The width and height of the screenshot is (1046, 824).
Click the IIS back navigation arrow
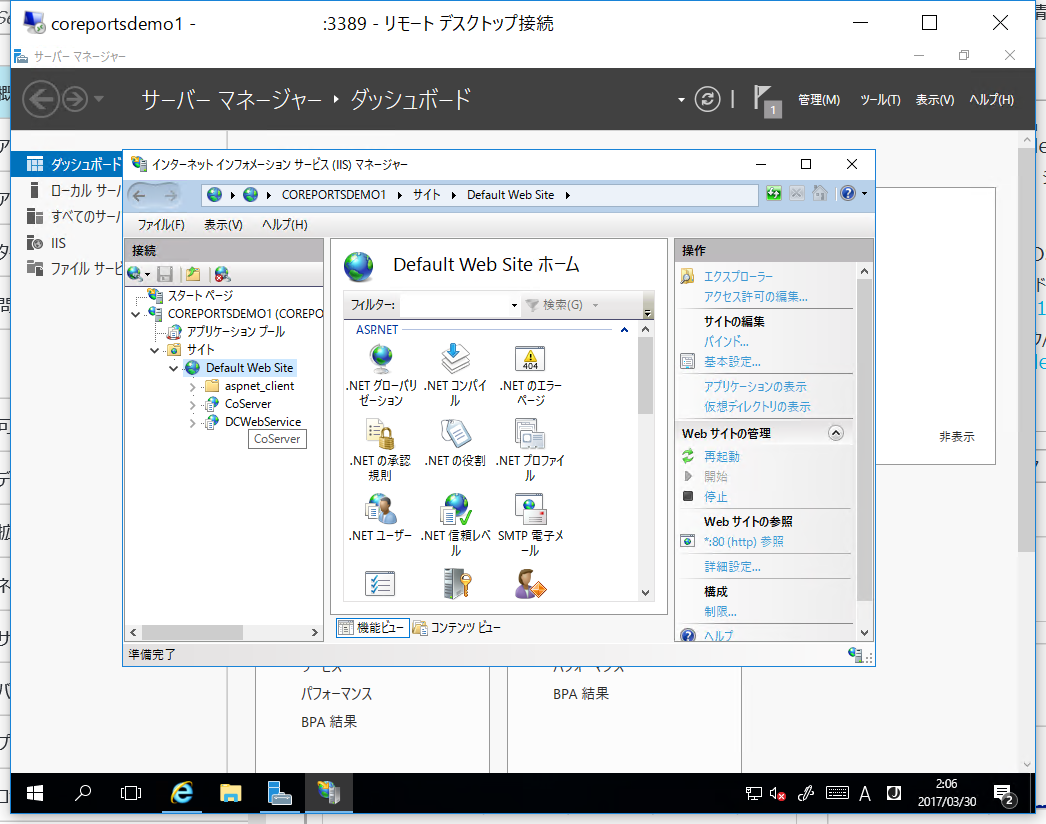(139, 195)
